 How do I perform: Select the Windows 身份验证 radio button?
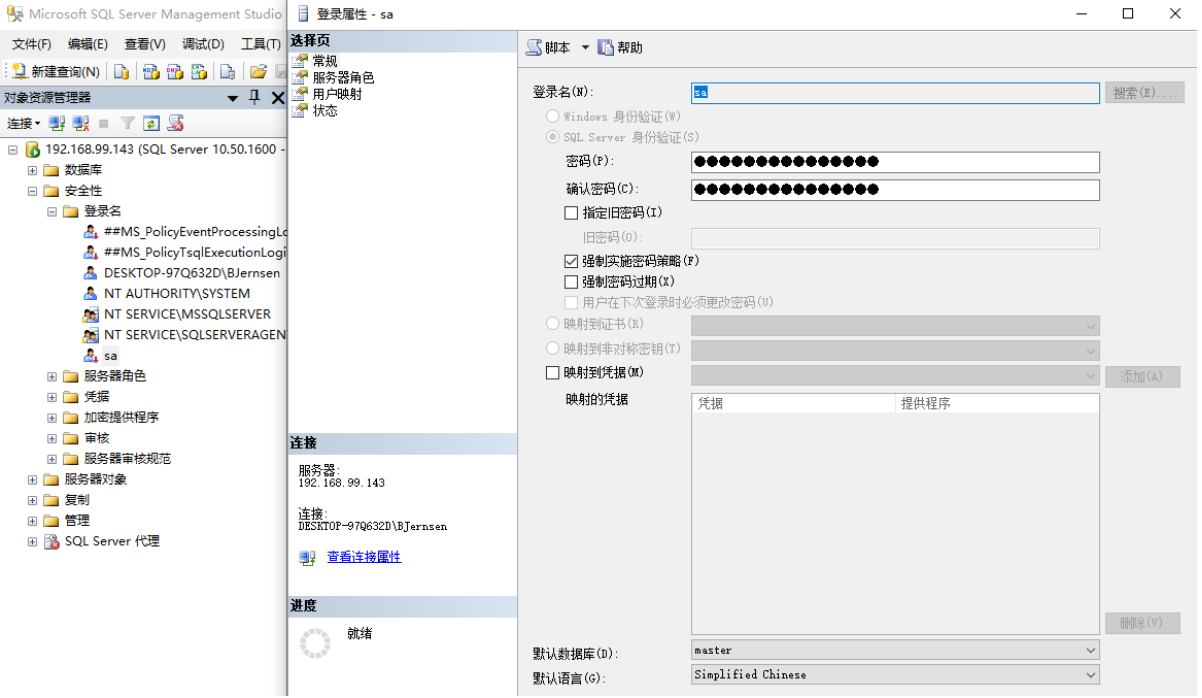552,117
